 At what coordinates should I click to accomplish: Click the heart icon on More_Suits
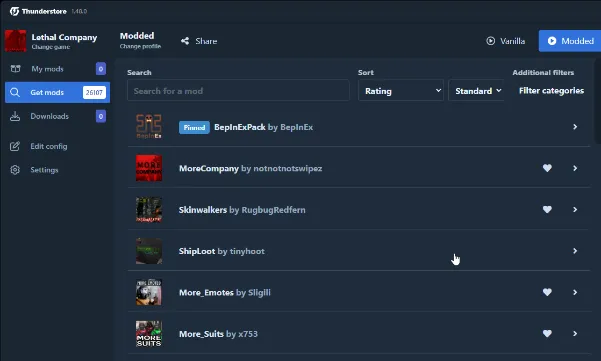click(547, 333)
